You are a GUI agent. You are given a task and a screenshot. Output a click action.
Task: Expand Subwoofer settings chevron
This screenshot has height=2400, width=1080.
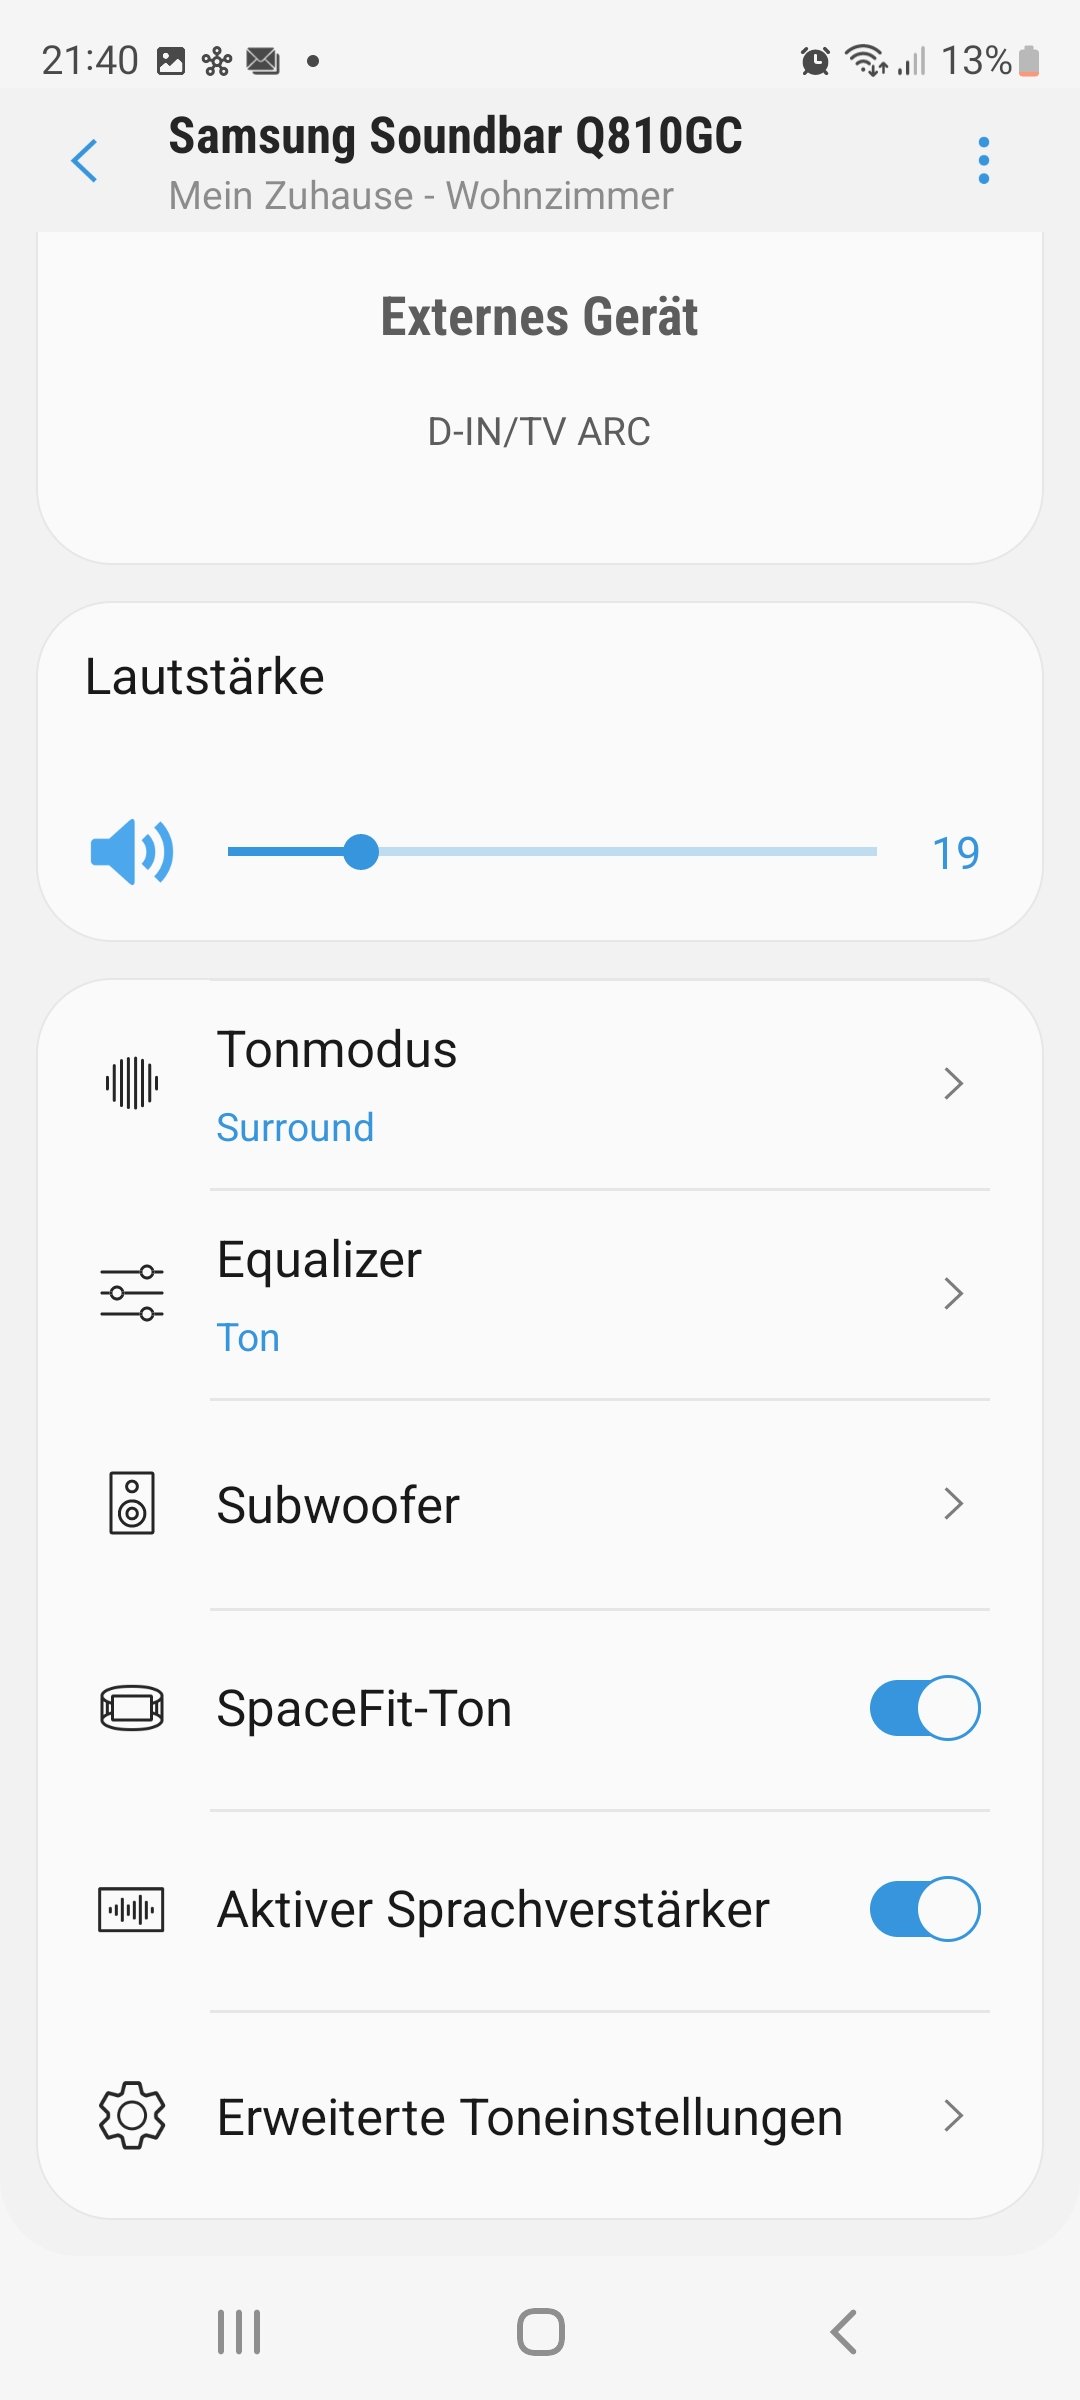(953, 1503)
